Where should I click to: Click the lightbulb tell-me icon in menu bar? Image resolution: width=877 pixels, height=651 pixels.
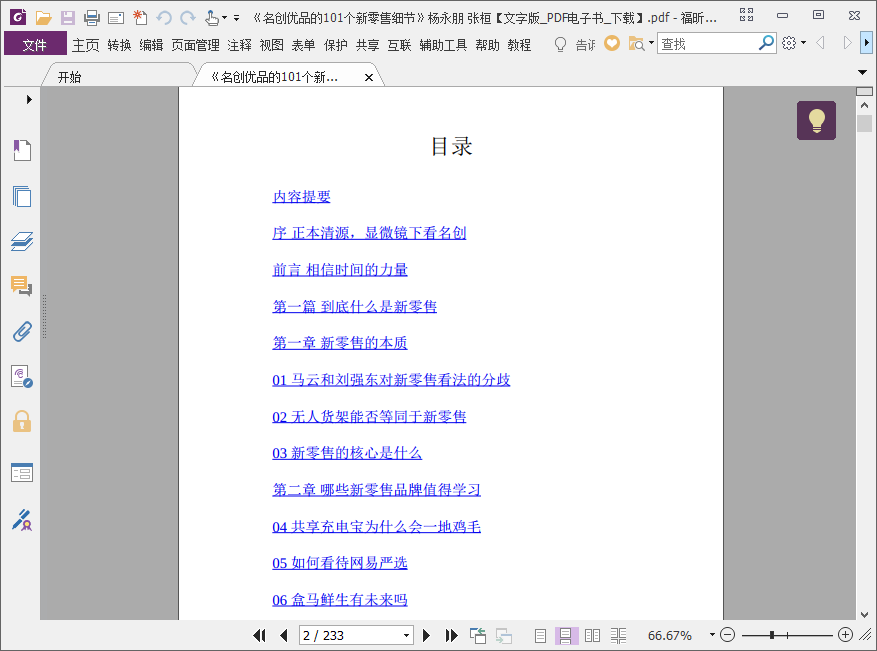tap(560, 44)
